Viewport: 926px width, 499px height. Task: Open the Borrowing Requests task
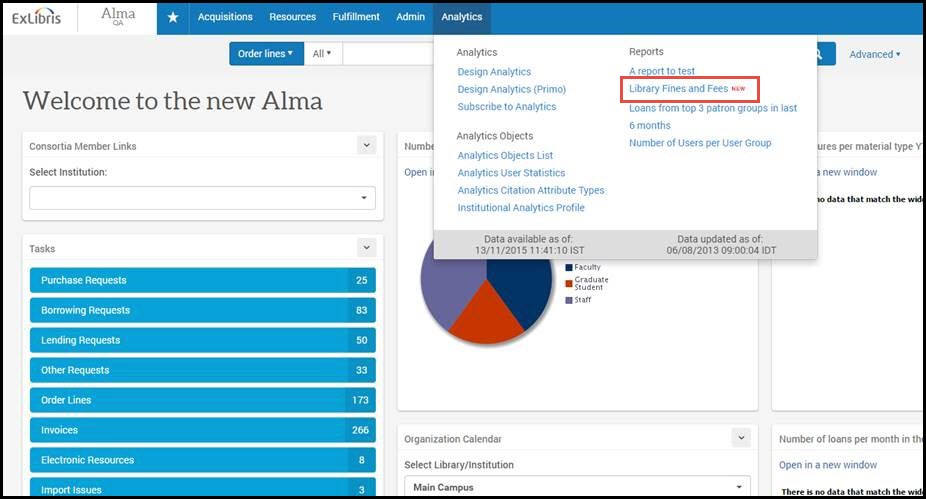pyautogui.click(x=203, y=310)
